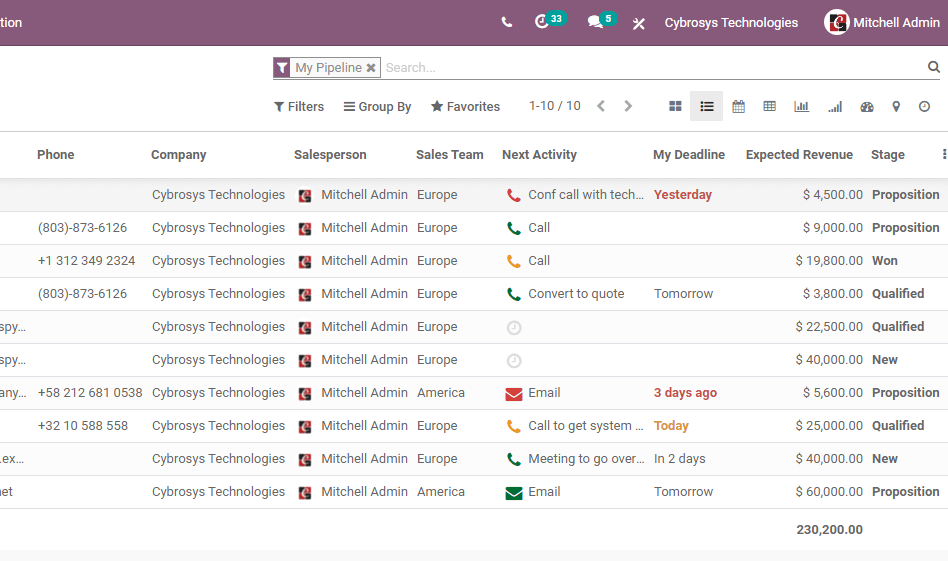The height and width of the screenshot is (561, 948).
Task: Switch to Activity clock view
Action: pyautogui.click(x=924, y=107)
